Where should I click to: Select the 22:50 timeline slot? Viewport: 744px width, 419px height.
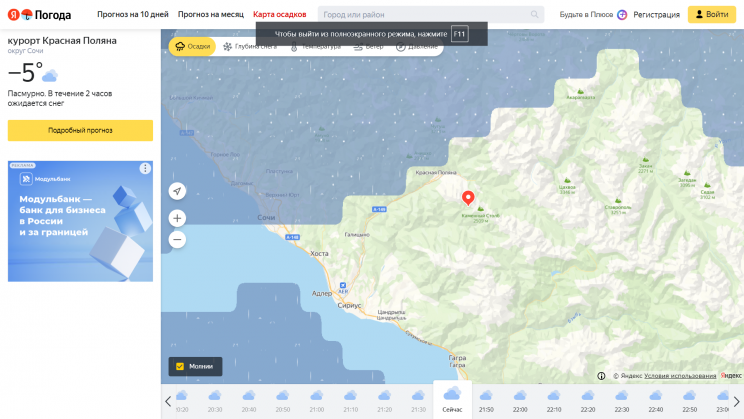click(689, 401)
